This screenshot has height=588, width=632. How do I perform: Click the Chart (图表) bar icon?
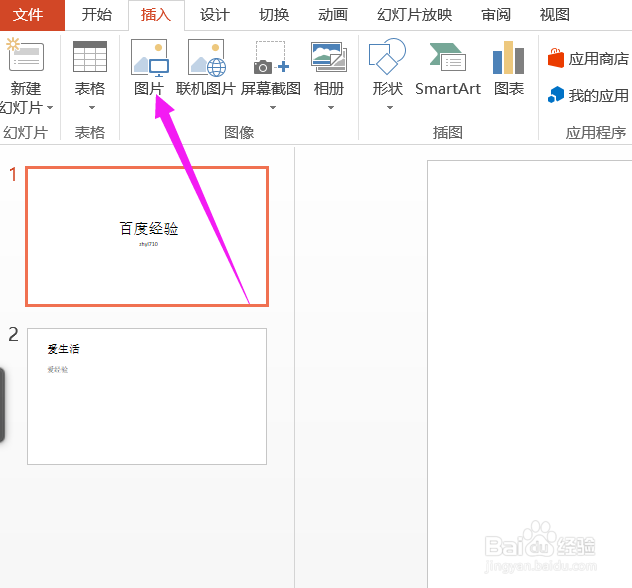(509, 57)
